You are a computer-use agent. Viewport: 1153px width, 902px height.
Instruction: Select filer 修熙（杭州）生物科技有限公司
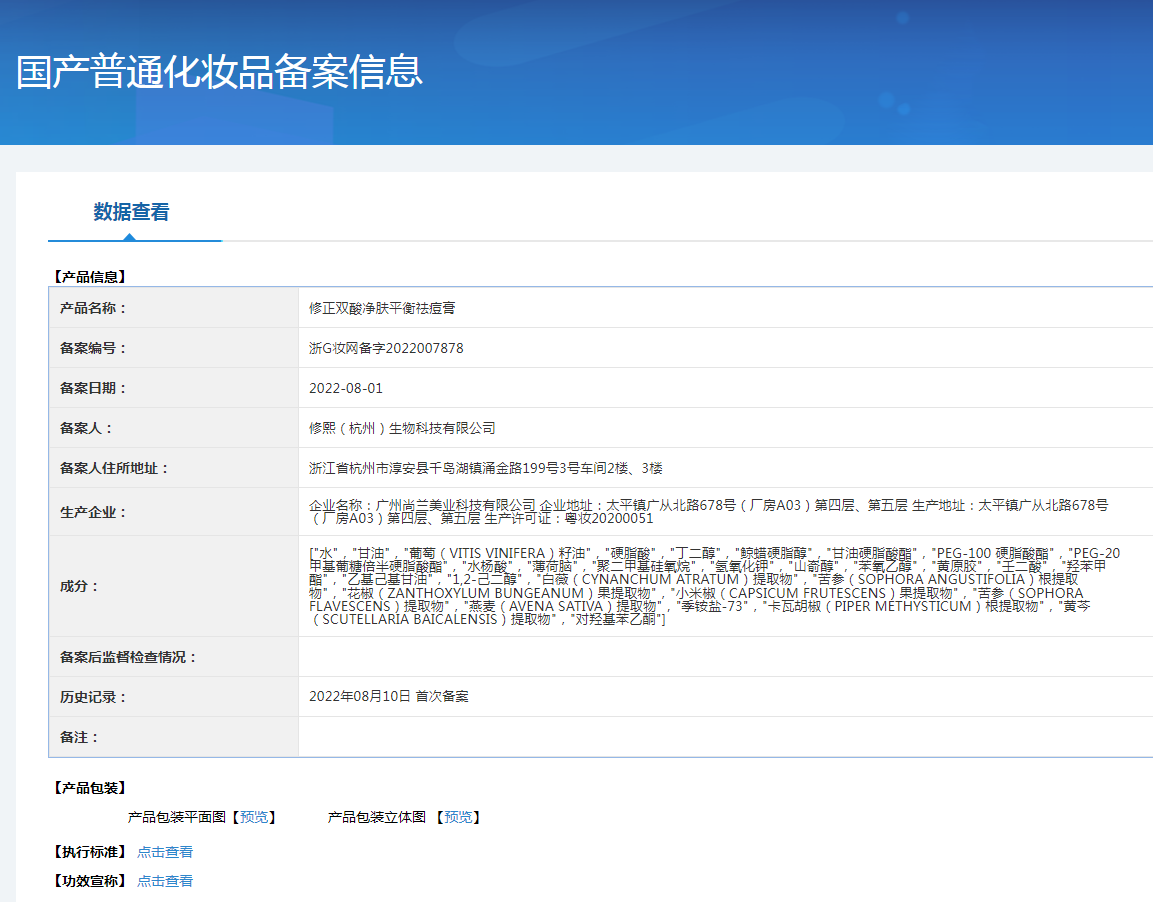(x=401, y=428)
